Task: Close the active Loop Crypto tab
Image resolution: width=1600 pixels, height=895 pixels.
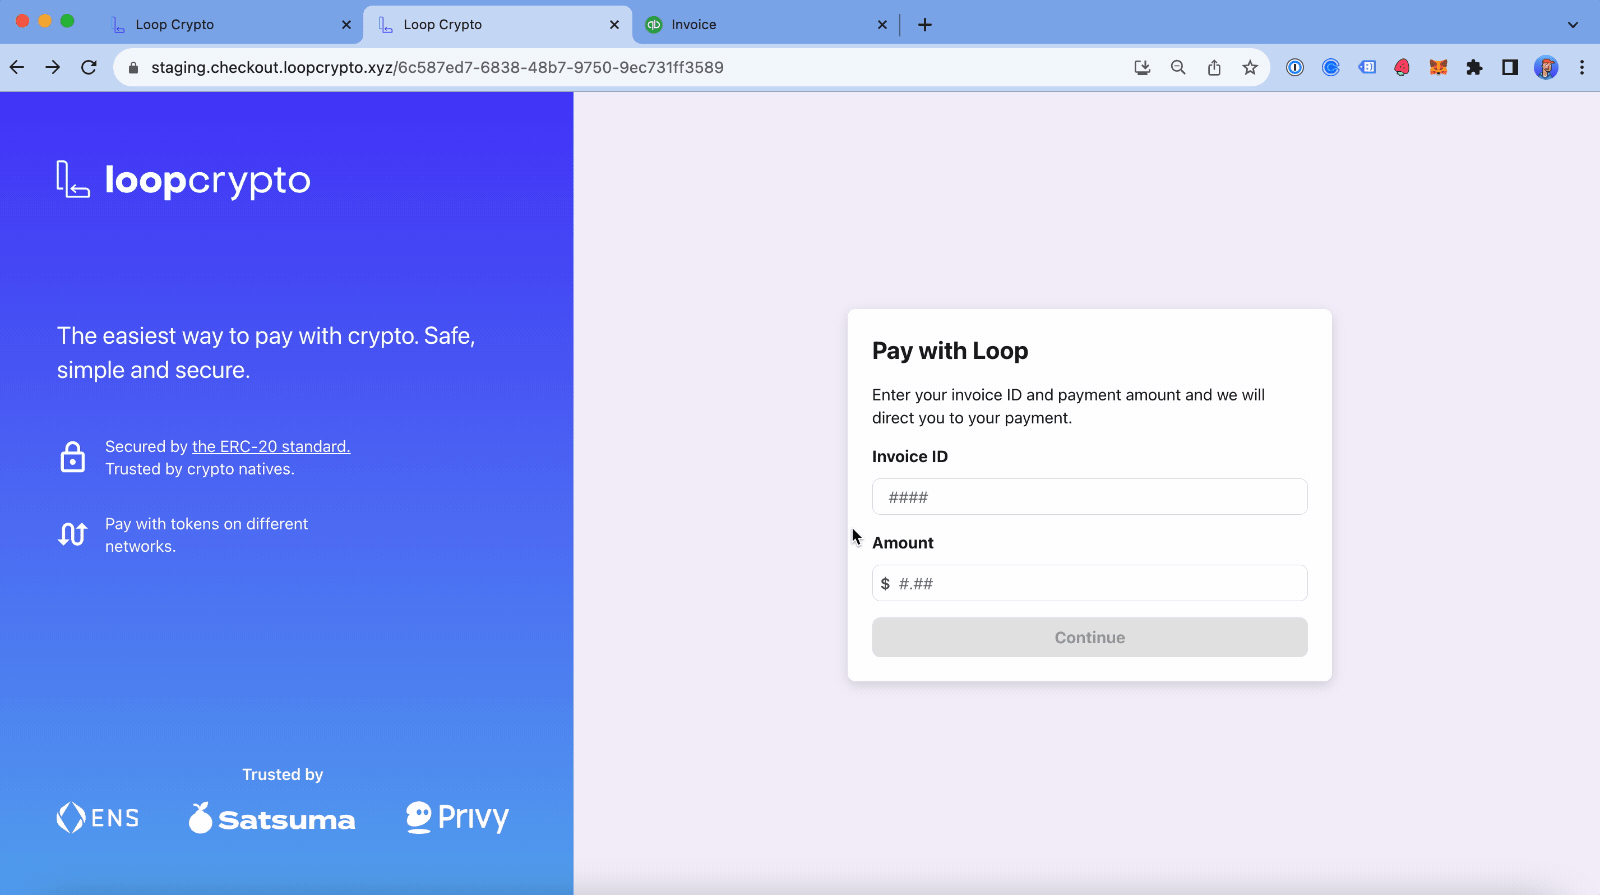Action: coord(614,24)
